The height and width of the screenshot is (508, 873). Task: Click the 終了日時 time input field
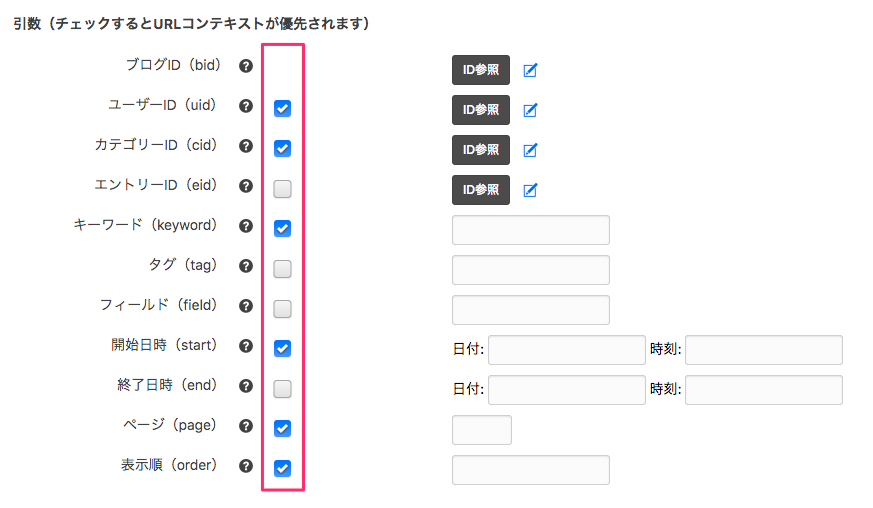click(x=763, y=390)
